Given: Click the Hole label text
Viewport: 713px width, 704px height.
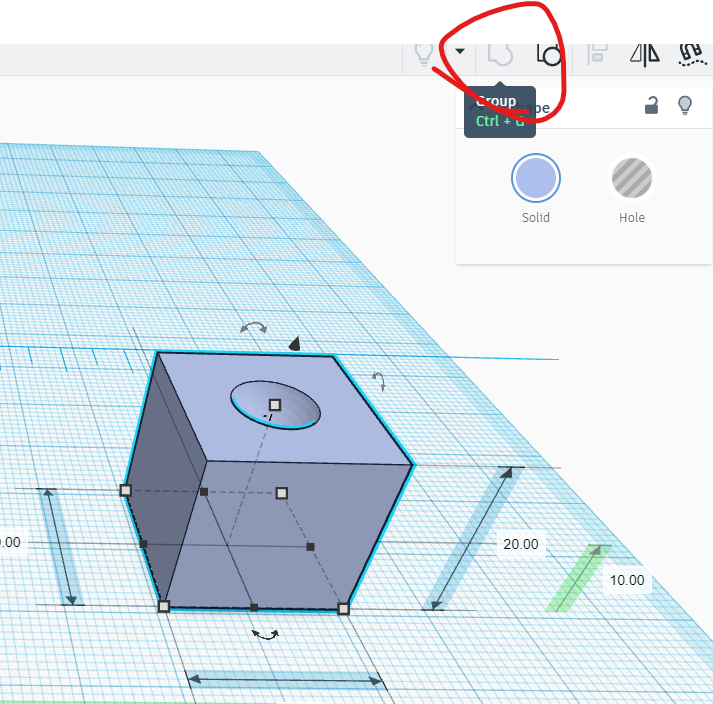Looking at the screenshot, I should click(632, 217).
